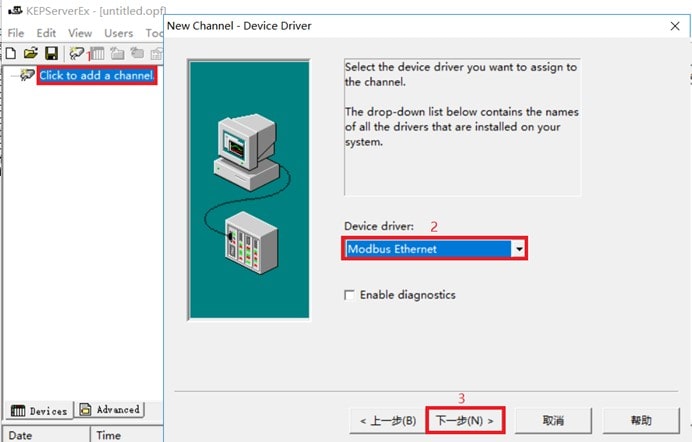Screen dimensions: 692x442
Task: Switch to the Devices tab
Action: 39,410
